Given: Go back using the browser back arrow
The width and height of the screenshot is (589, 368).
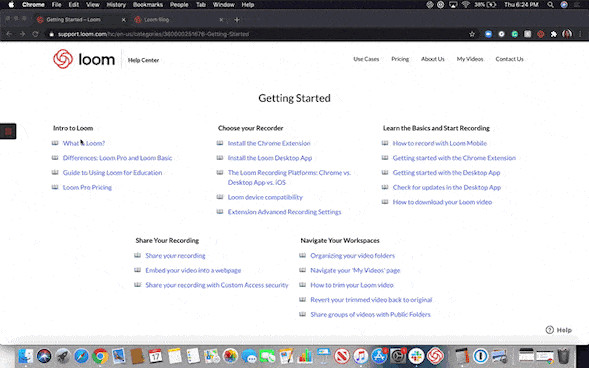Looking at the screenshot, I should click(x=9, y=34).
